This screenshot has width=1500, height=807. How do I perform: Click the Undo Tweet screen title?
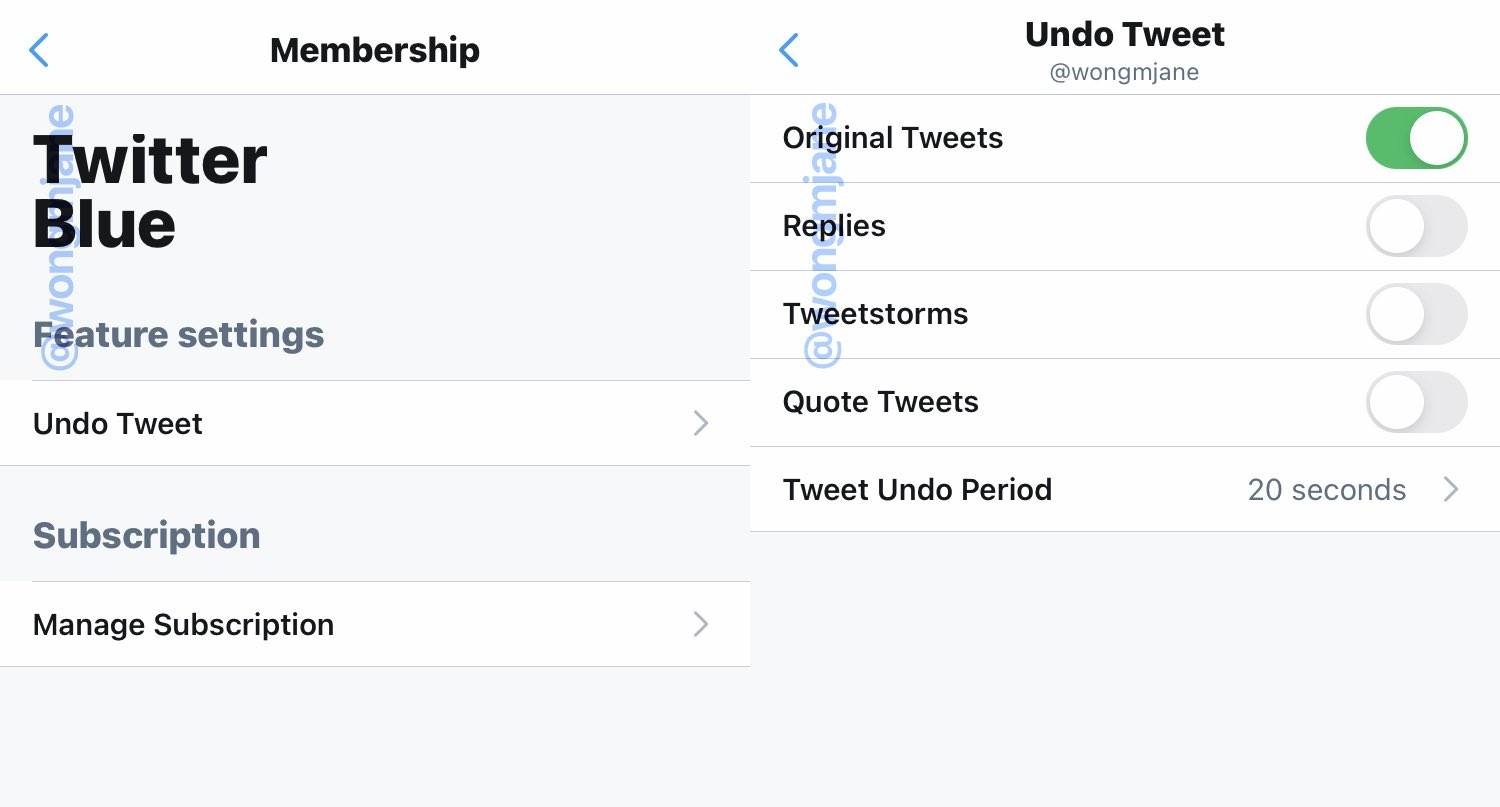pyautogui.click(x=1124, y=33)
